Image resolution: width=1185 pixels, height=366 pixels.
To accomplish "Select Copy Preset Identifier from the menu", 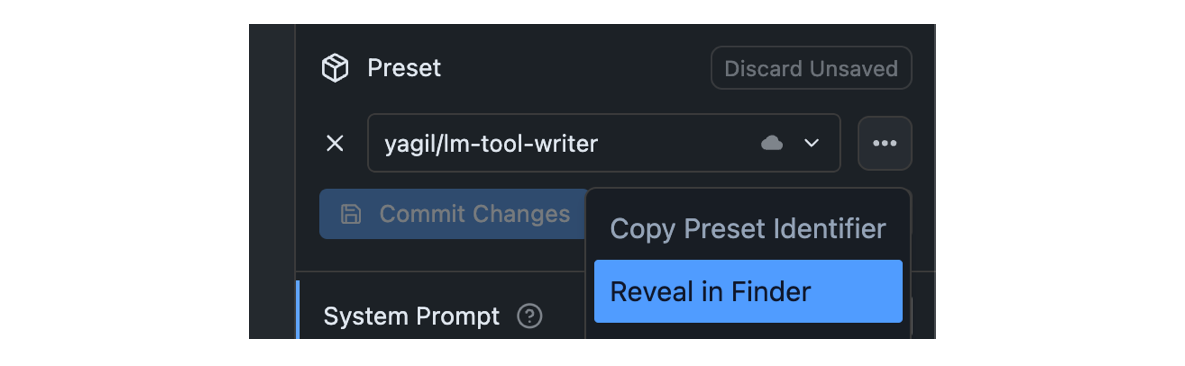I will 748,228.
